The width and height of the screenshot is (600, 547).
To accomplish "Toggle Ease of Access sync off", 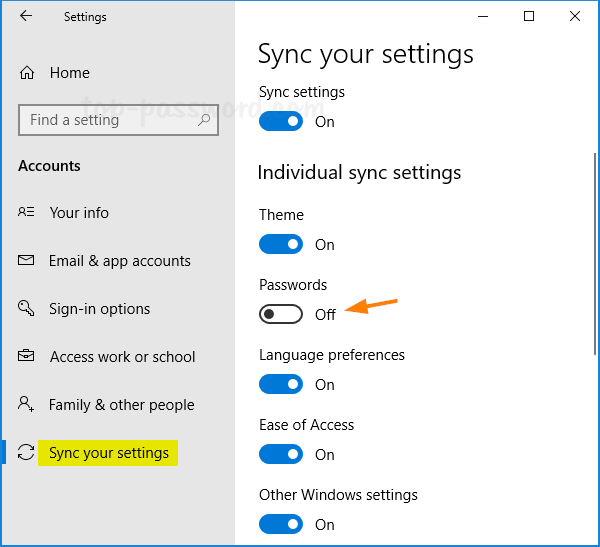I will coord(281,454).
